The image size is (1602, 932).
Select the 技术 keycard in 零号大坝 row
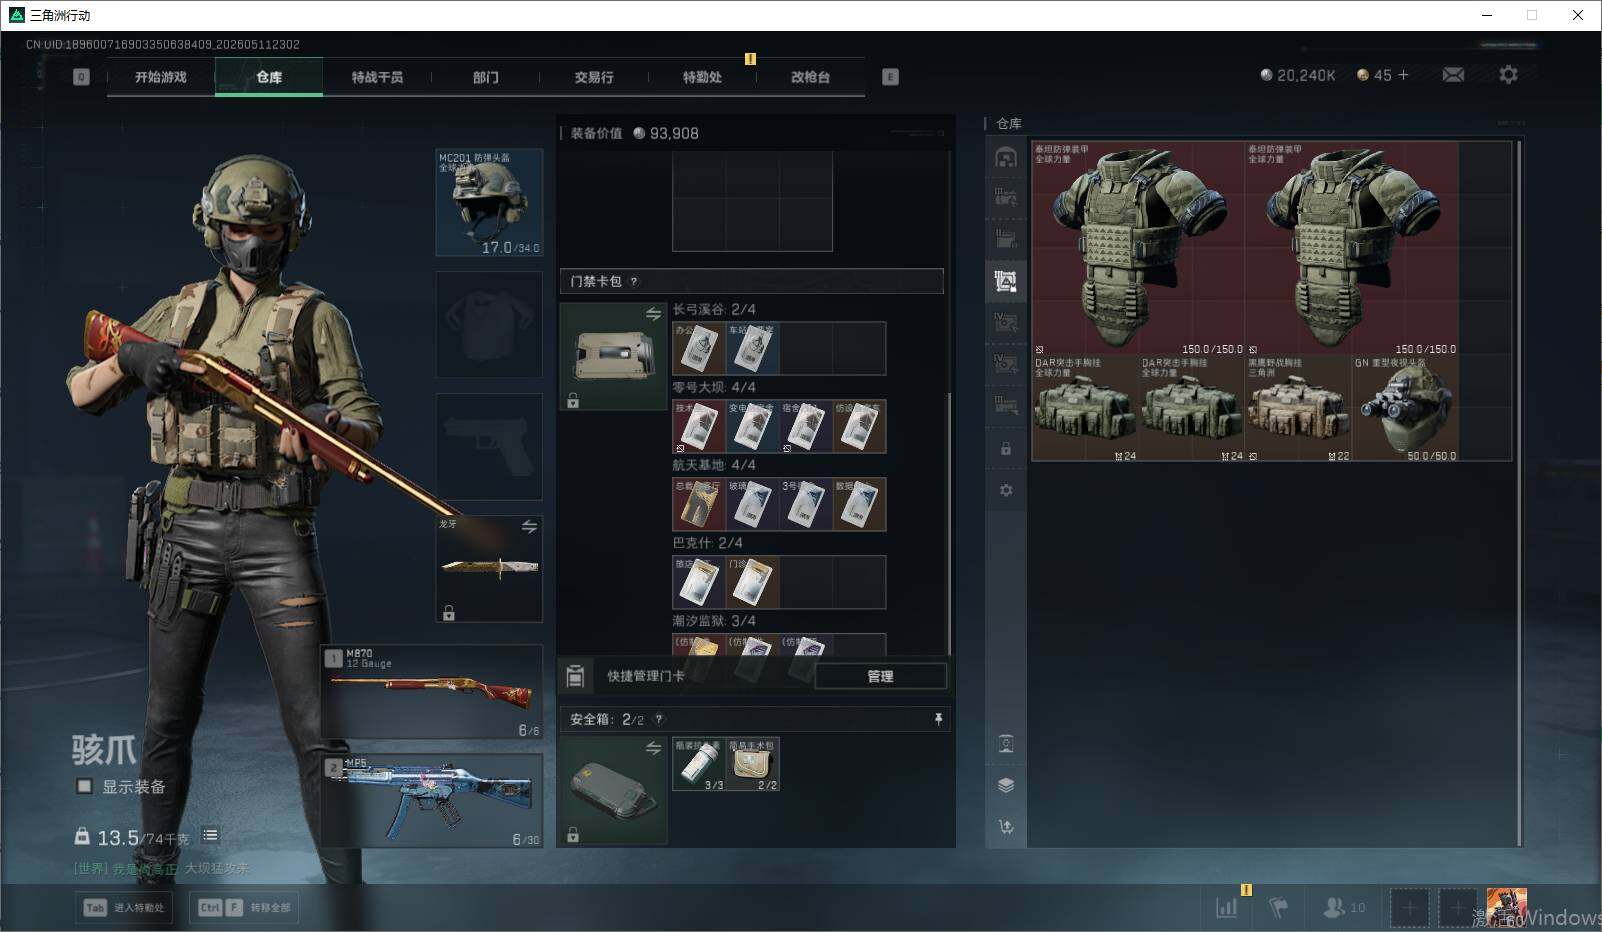pyautogui.click(x=699, y=426)
